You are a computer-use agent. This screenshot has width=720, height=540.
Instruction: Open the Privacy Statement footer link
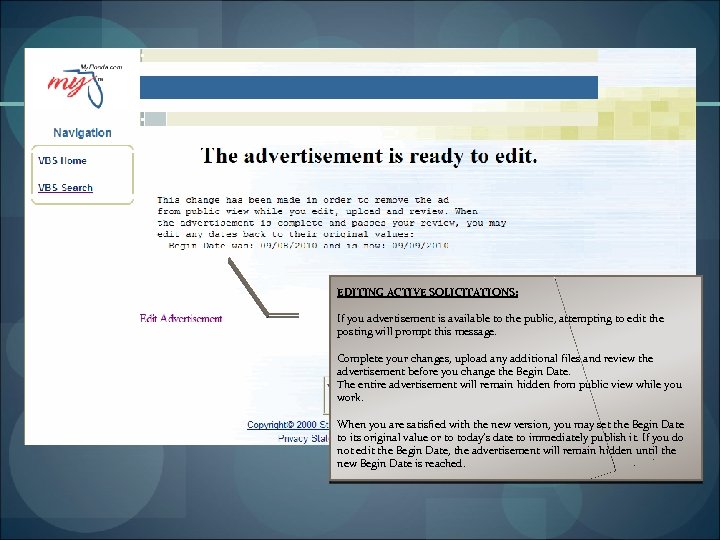click(304, 439)
